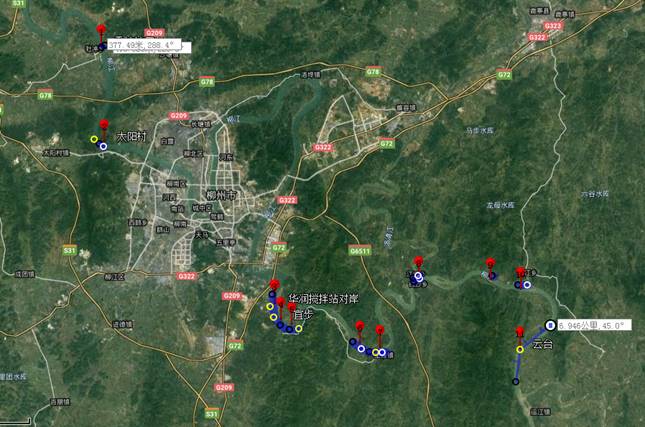645x427 pixels.
Task: Click the white-ringed endpoint beside 6.946公里 label
Action: [550, 325]
